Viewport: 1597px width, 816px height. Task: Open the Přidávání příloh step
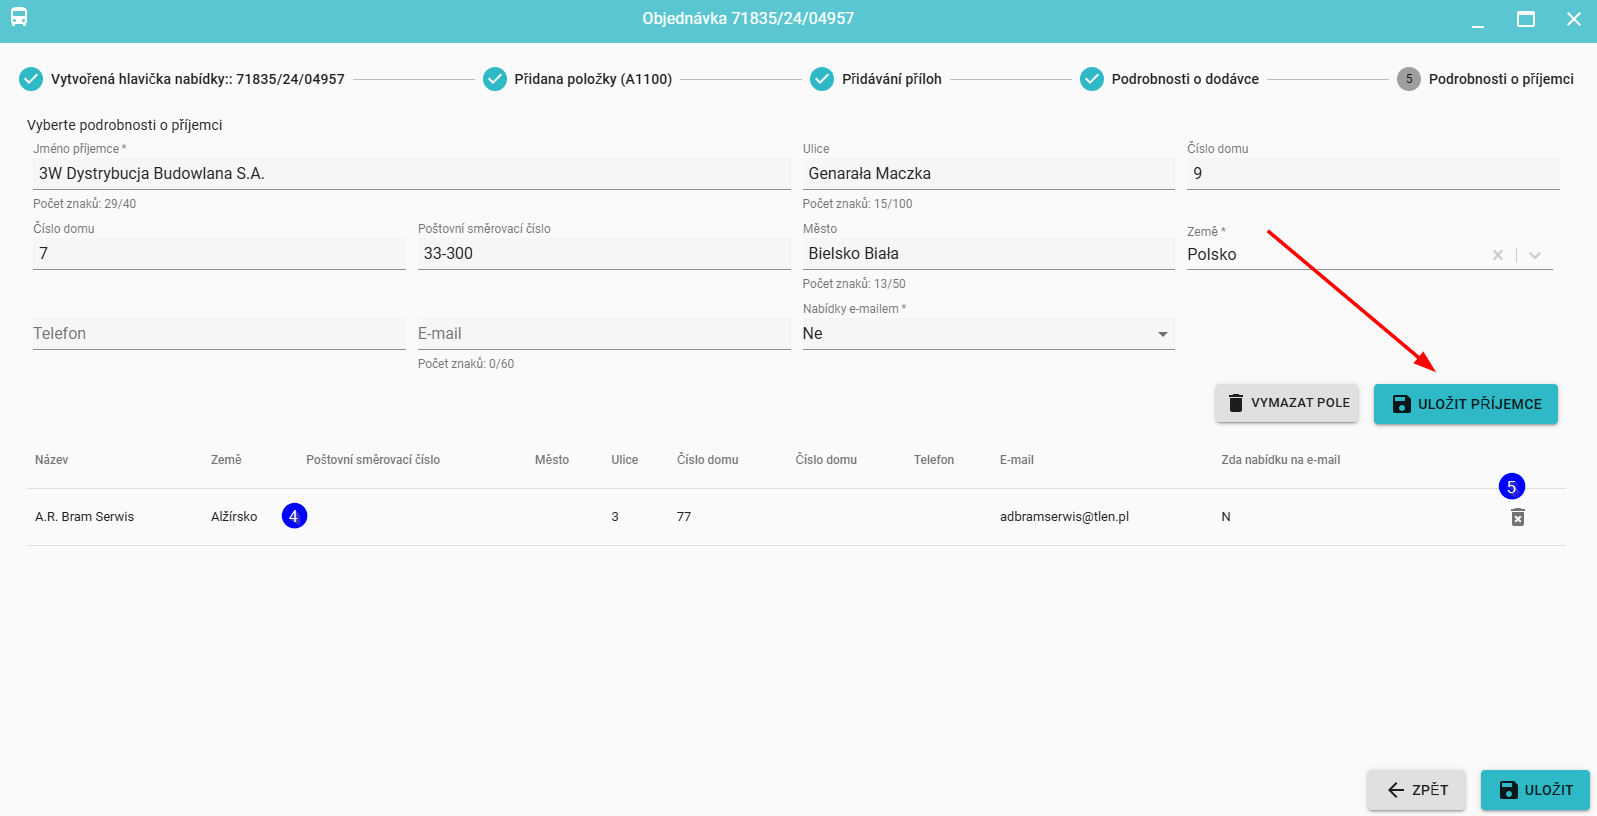[891, 79]
